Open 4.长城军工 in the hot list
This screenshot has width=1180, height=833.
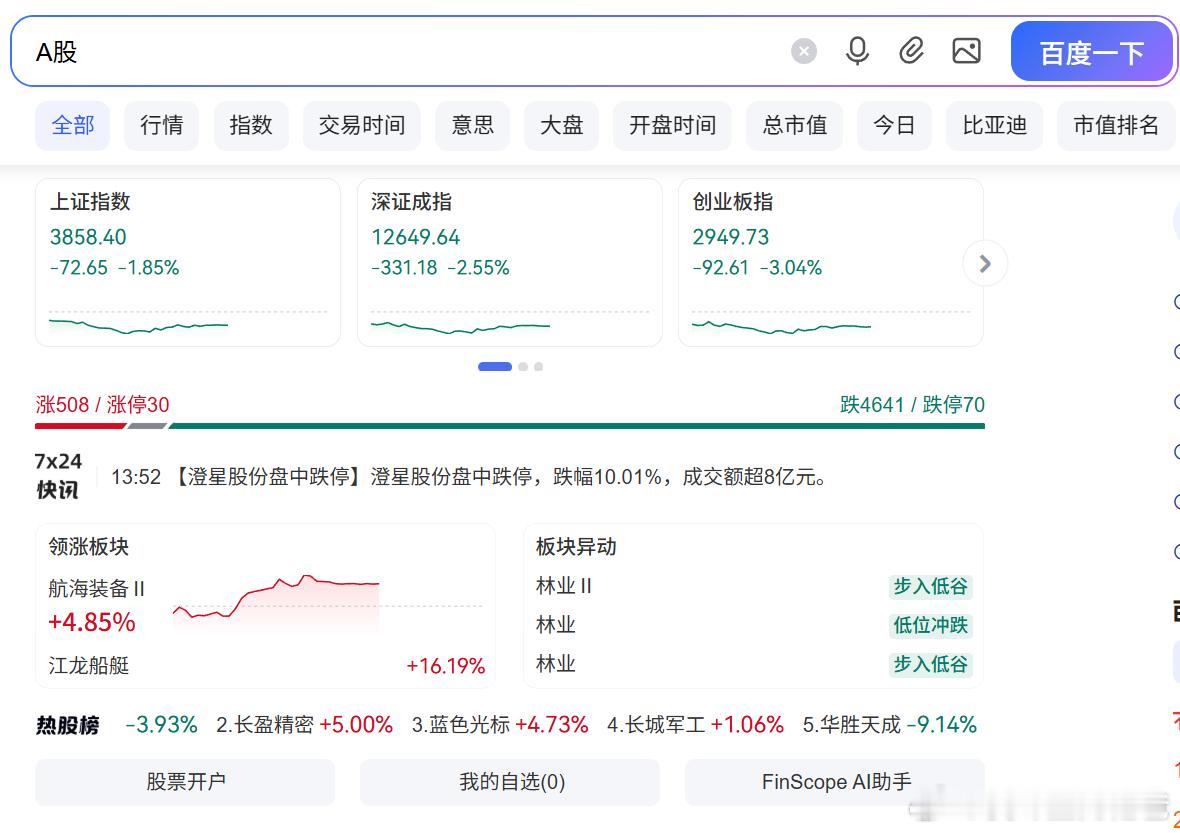tap(695, 725)
